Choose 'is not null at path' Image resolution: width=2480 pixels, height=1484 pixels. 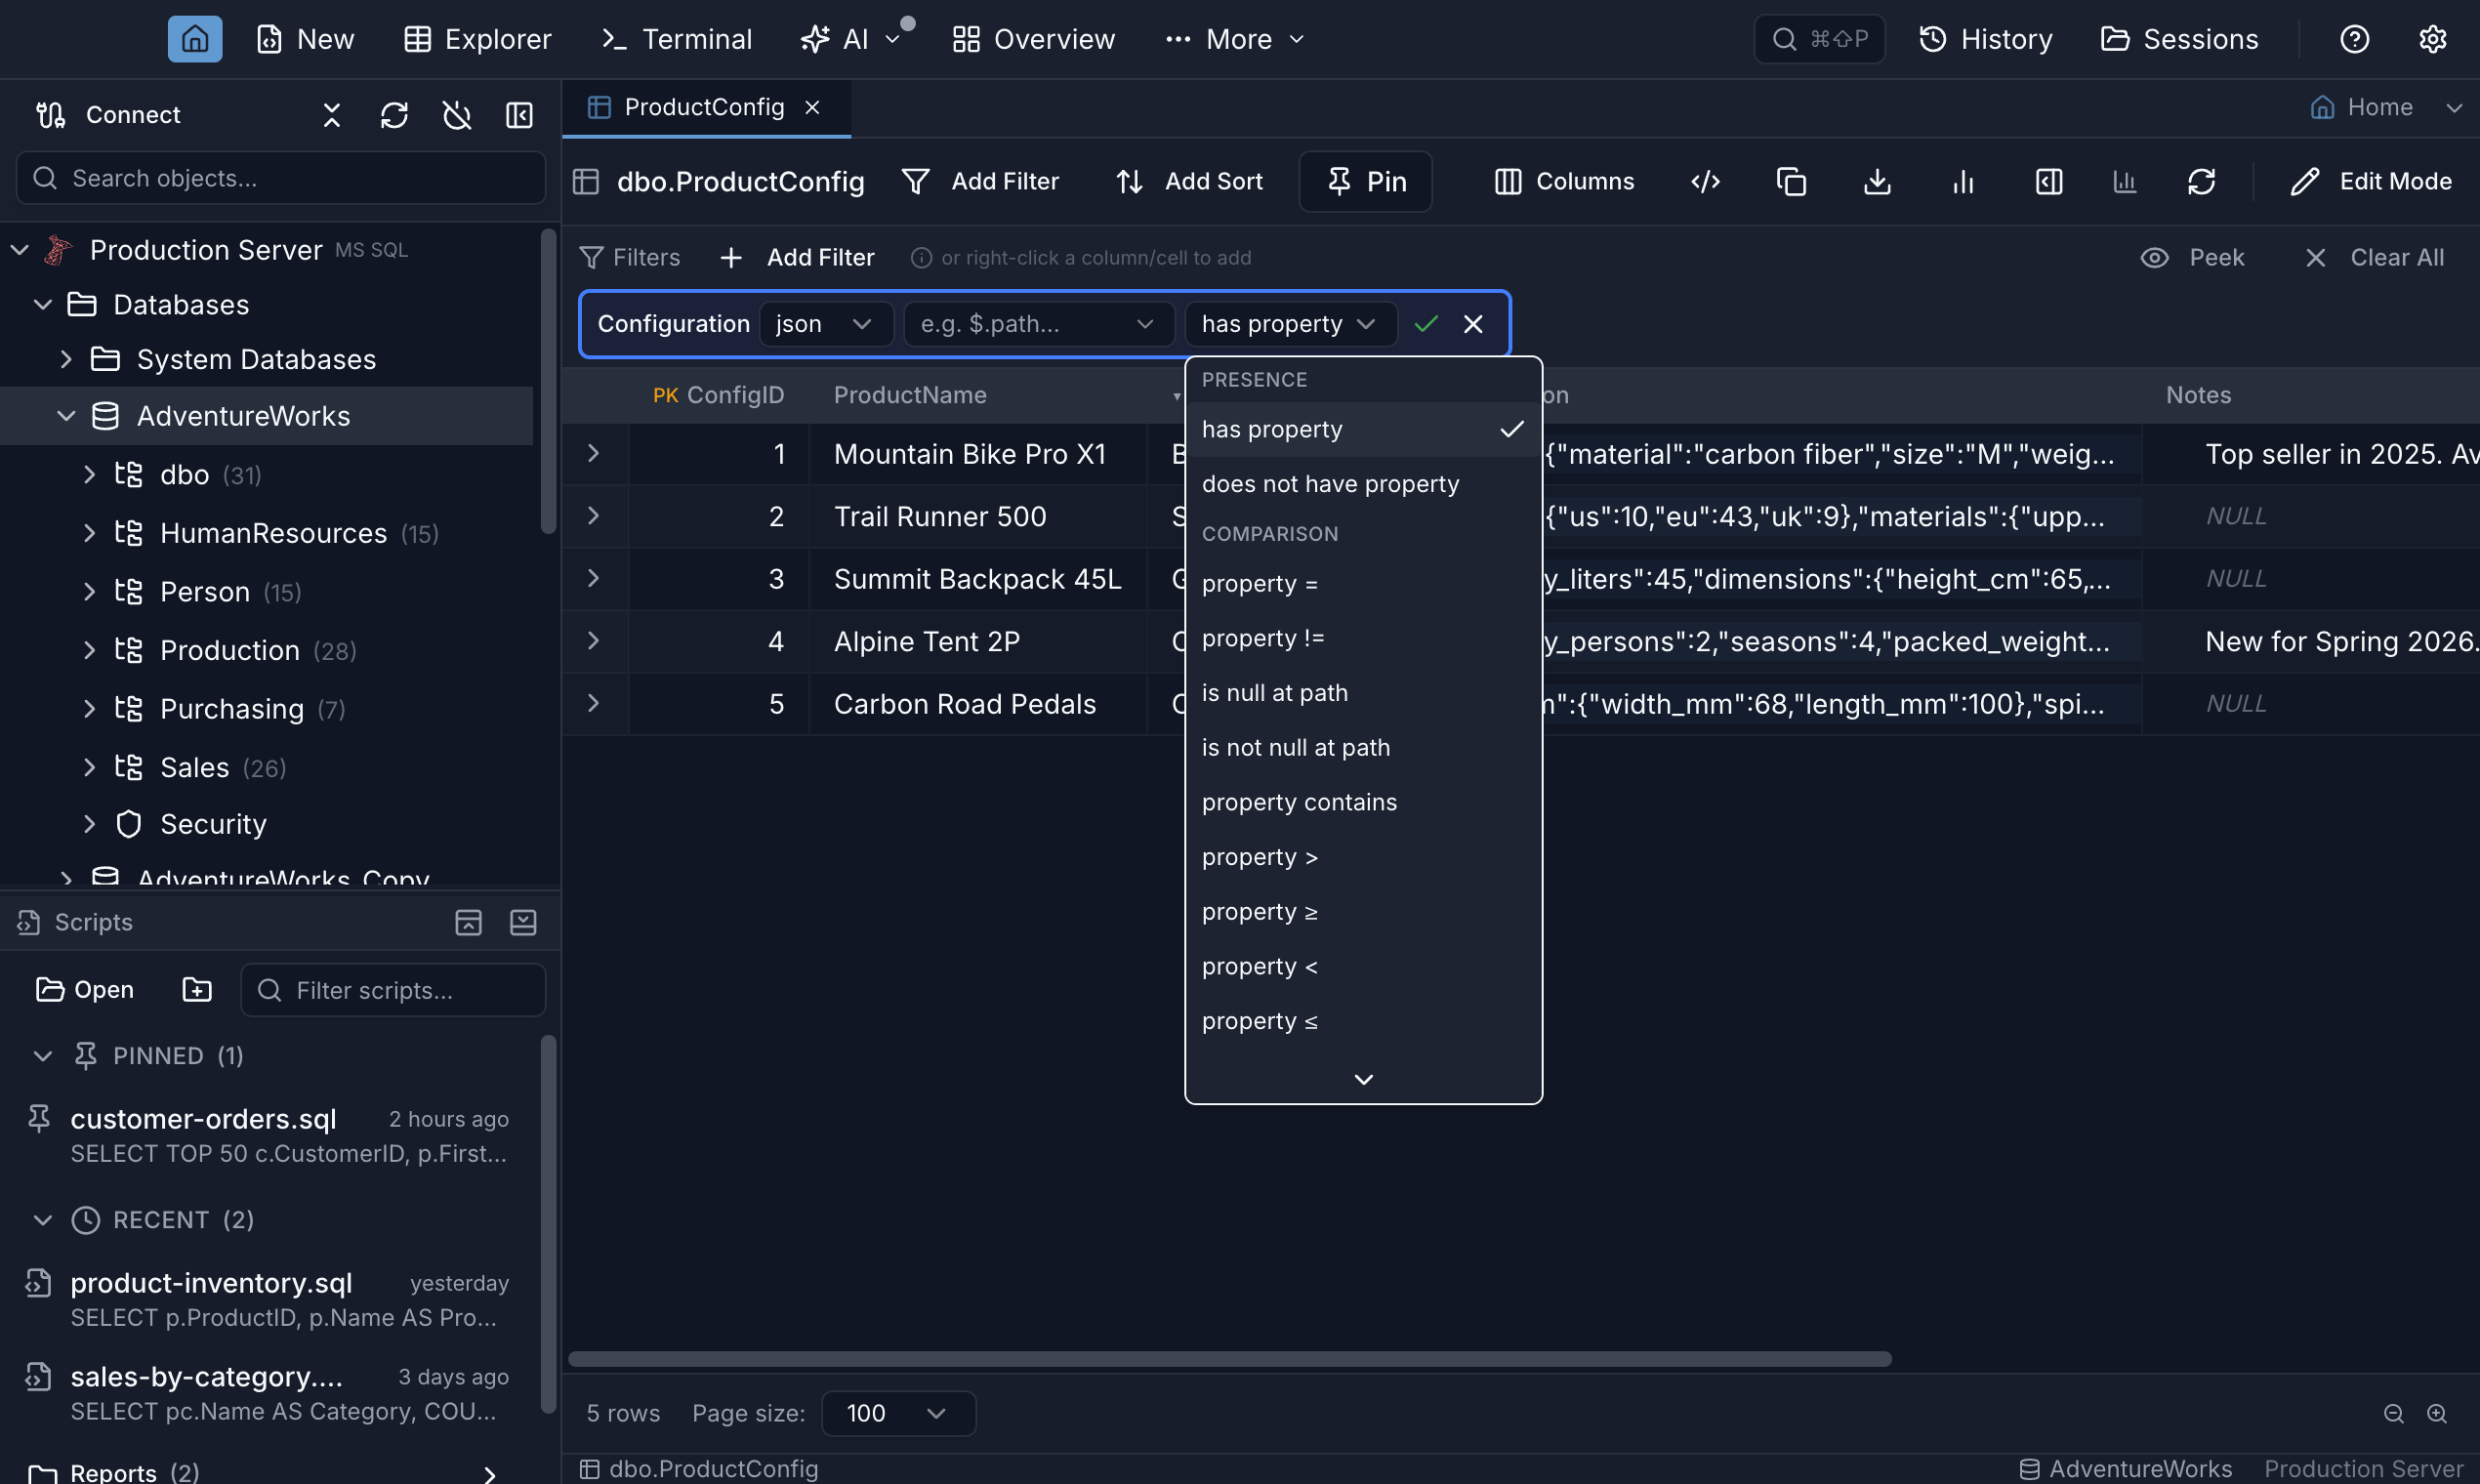(x=1362, y=747)
